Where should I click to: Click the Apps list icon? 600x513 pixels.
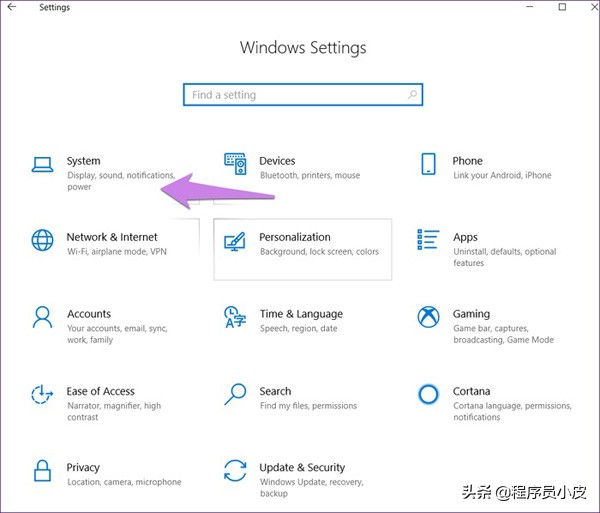(428, 239)
